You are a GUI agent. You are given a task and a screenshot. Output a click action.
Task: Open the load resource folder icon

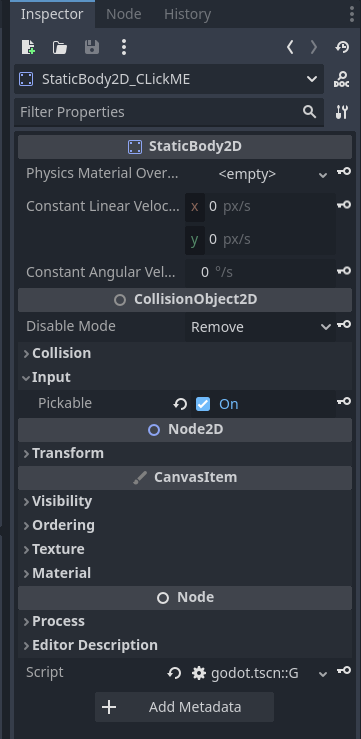(60, 47)
